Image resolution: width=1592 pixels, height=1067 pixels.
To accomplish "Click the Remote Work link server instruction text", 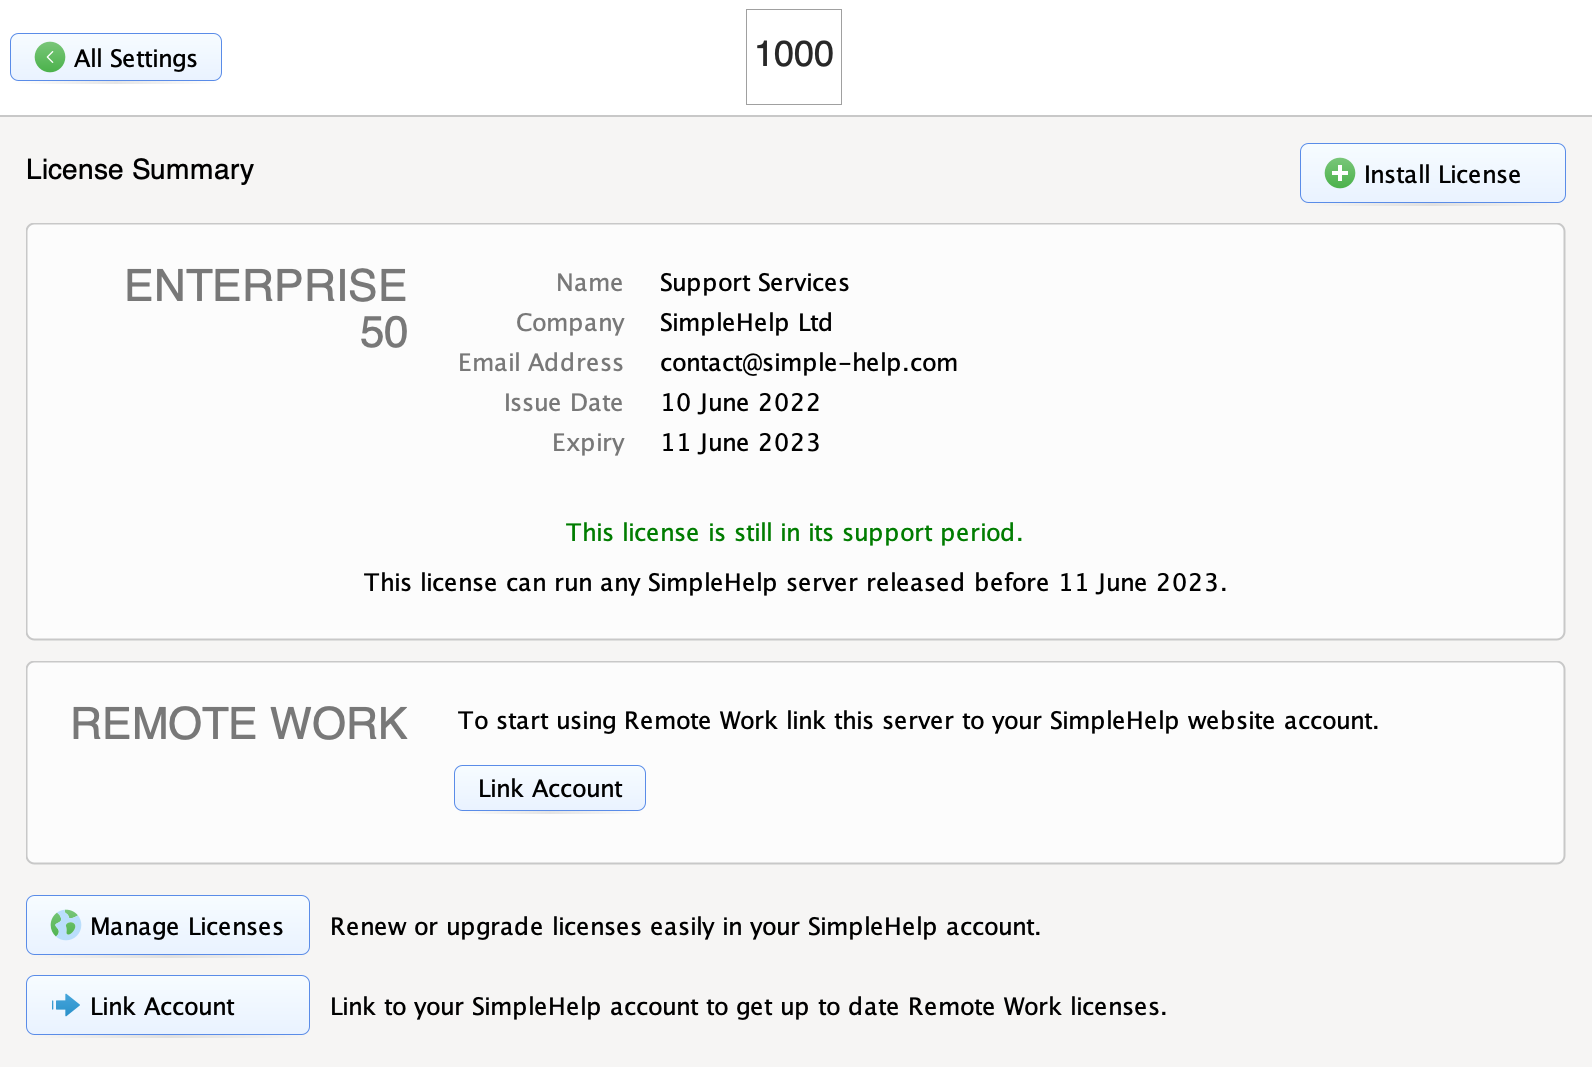I will point(918,721).
